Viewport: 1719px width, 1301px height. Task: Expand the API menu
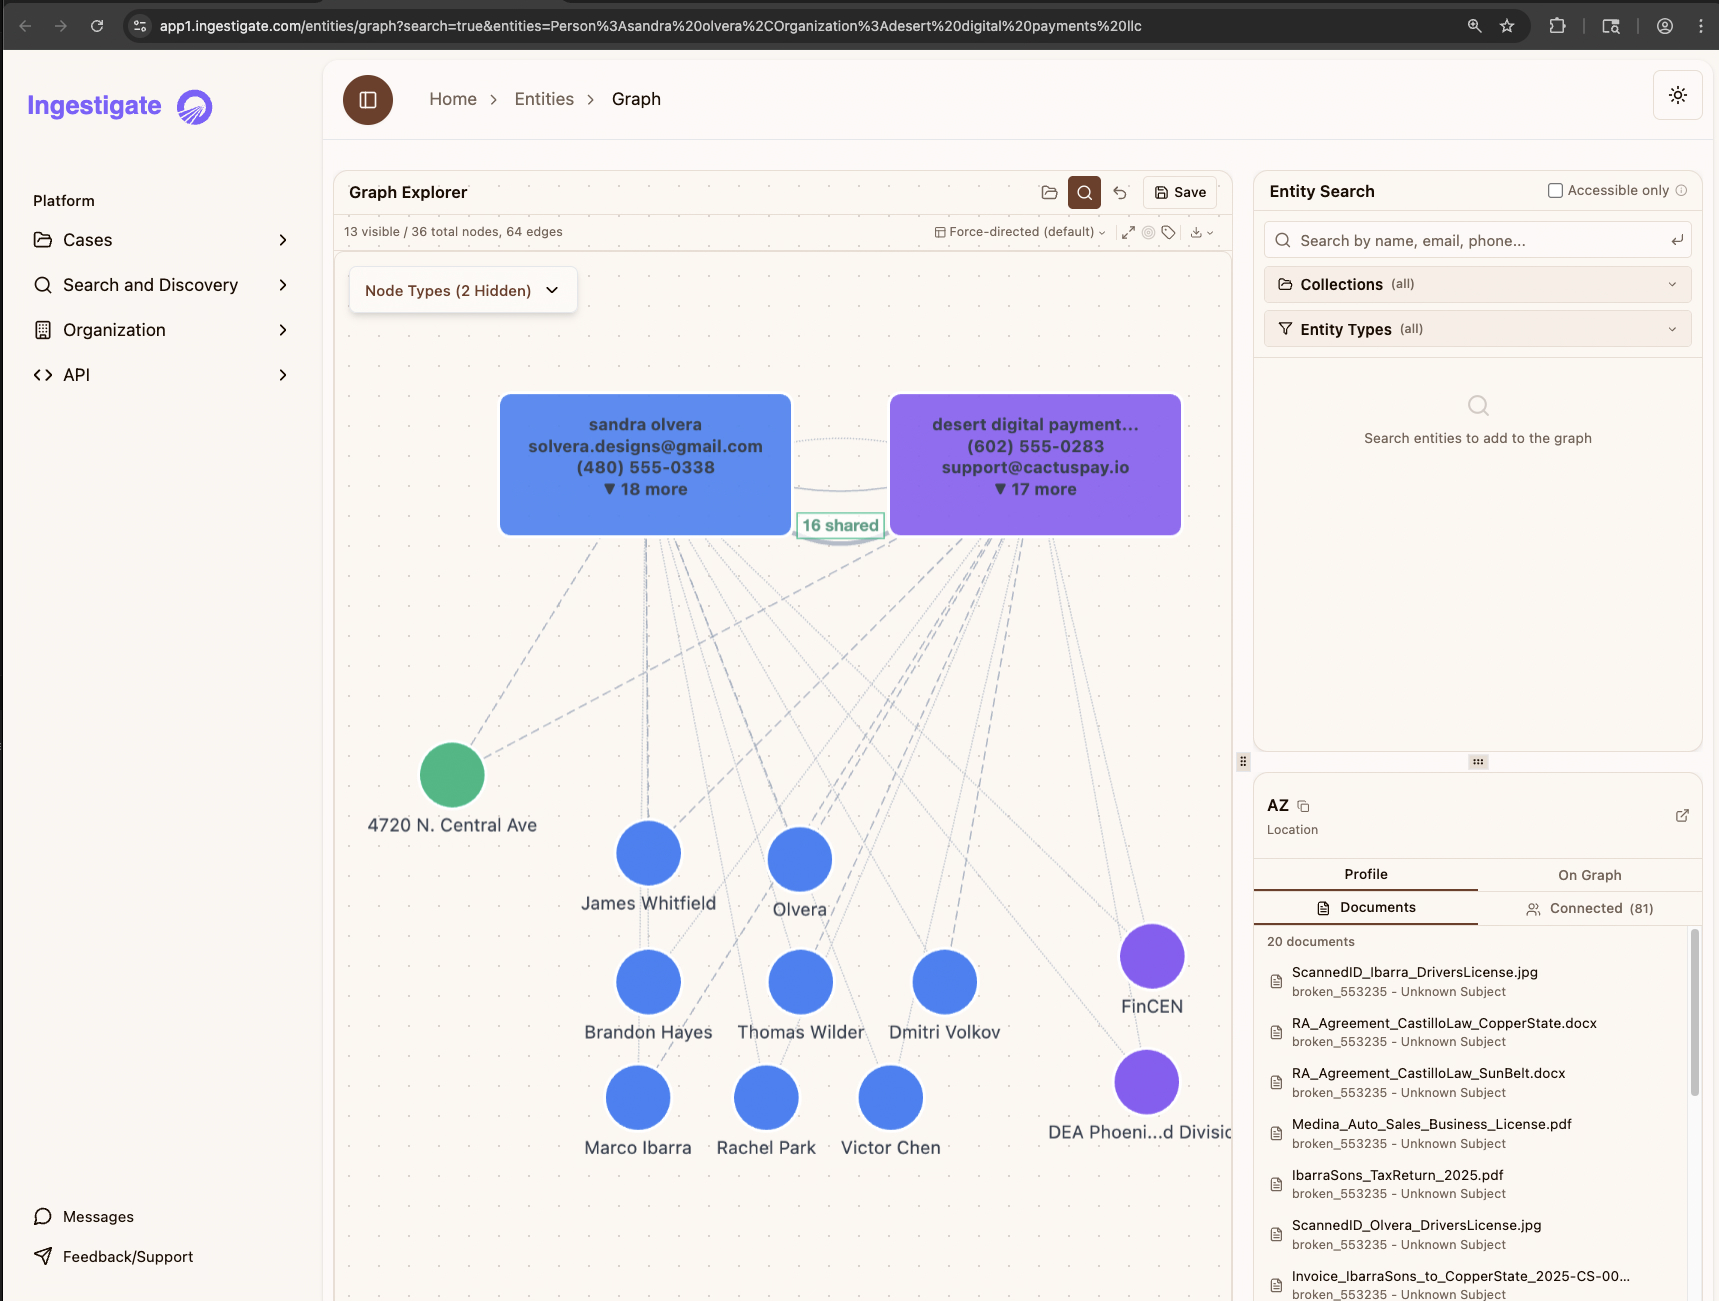pos(161,375)
